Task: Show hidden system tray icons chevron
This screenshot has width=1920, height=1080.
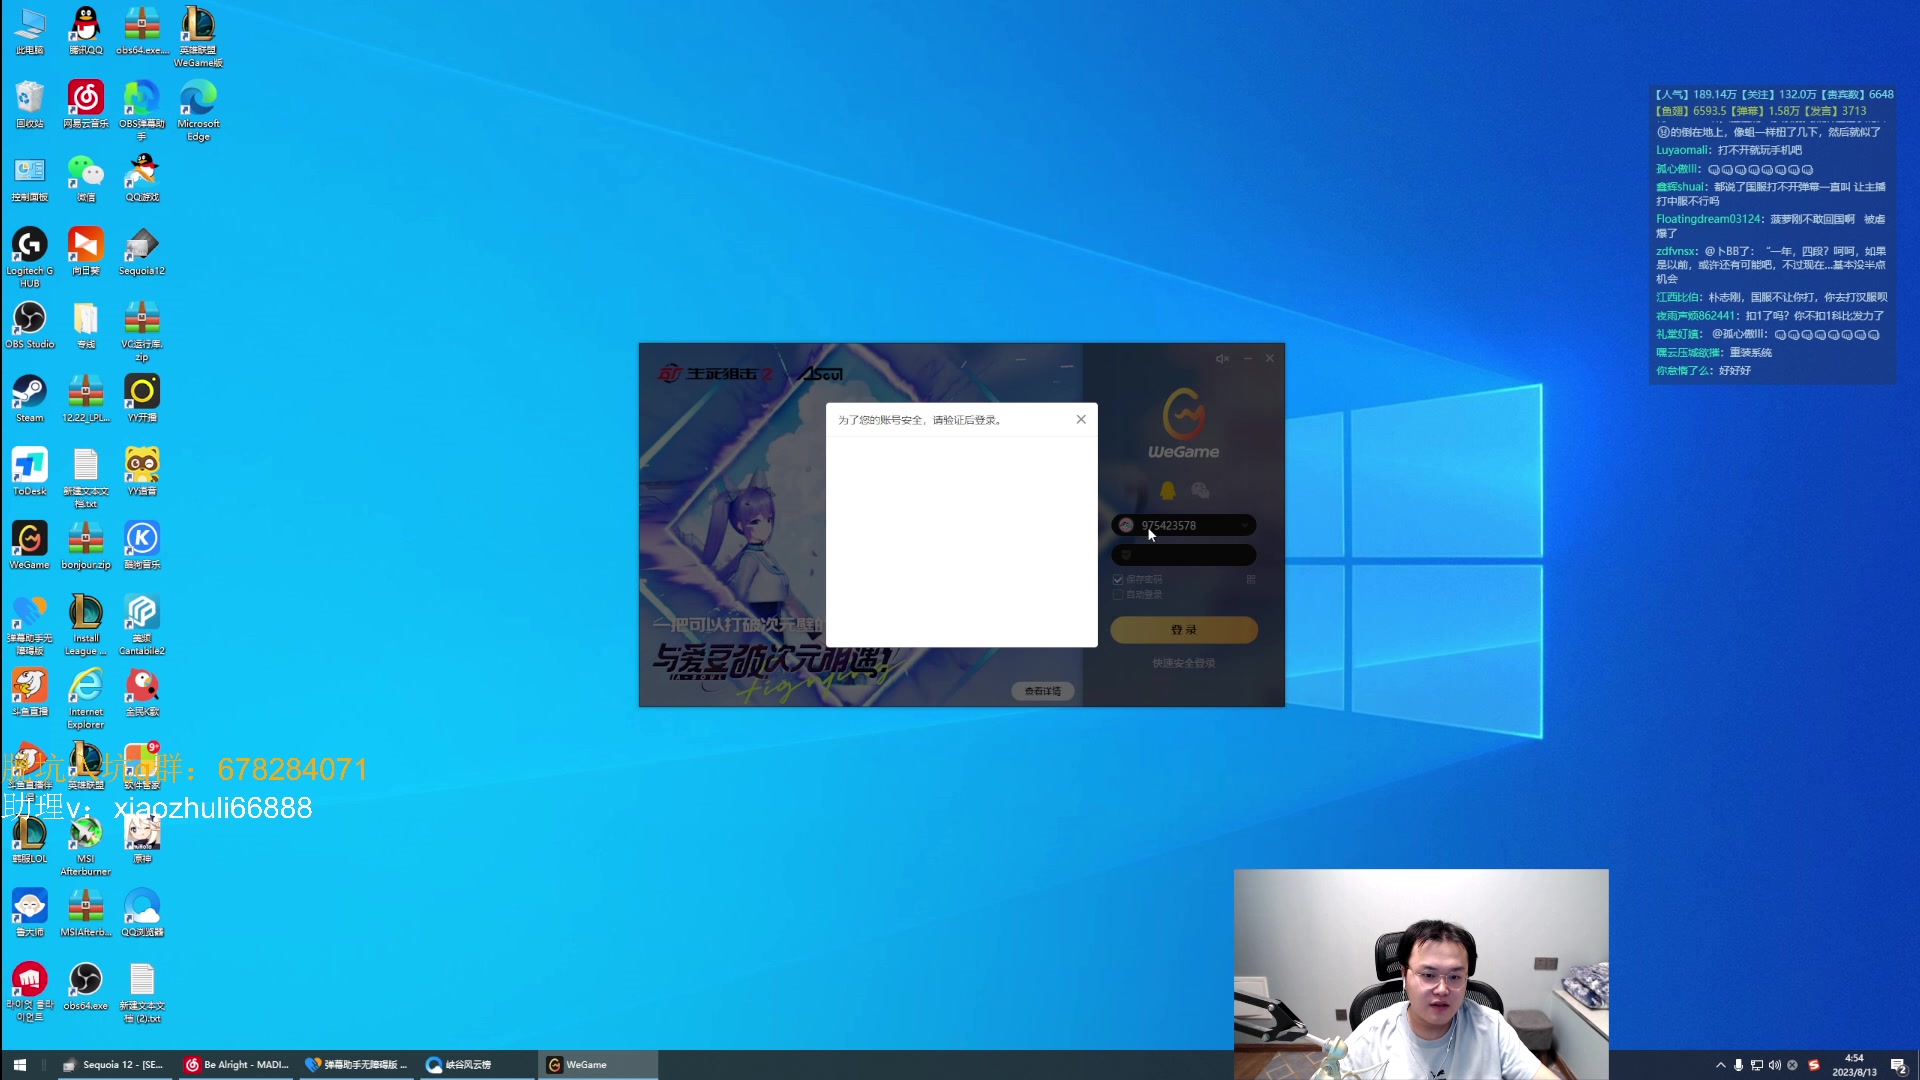Action: tap(1720, 1065)
